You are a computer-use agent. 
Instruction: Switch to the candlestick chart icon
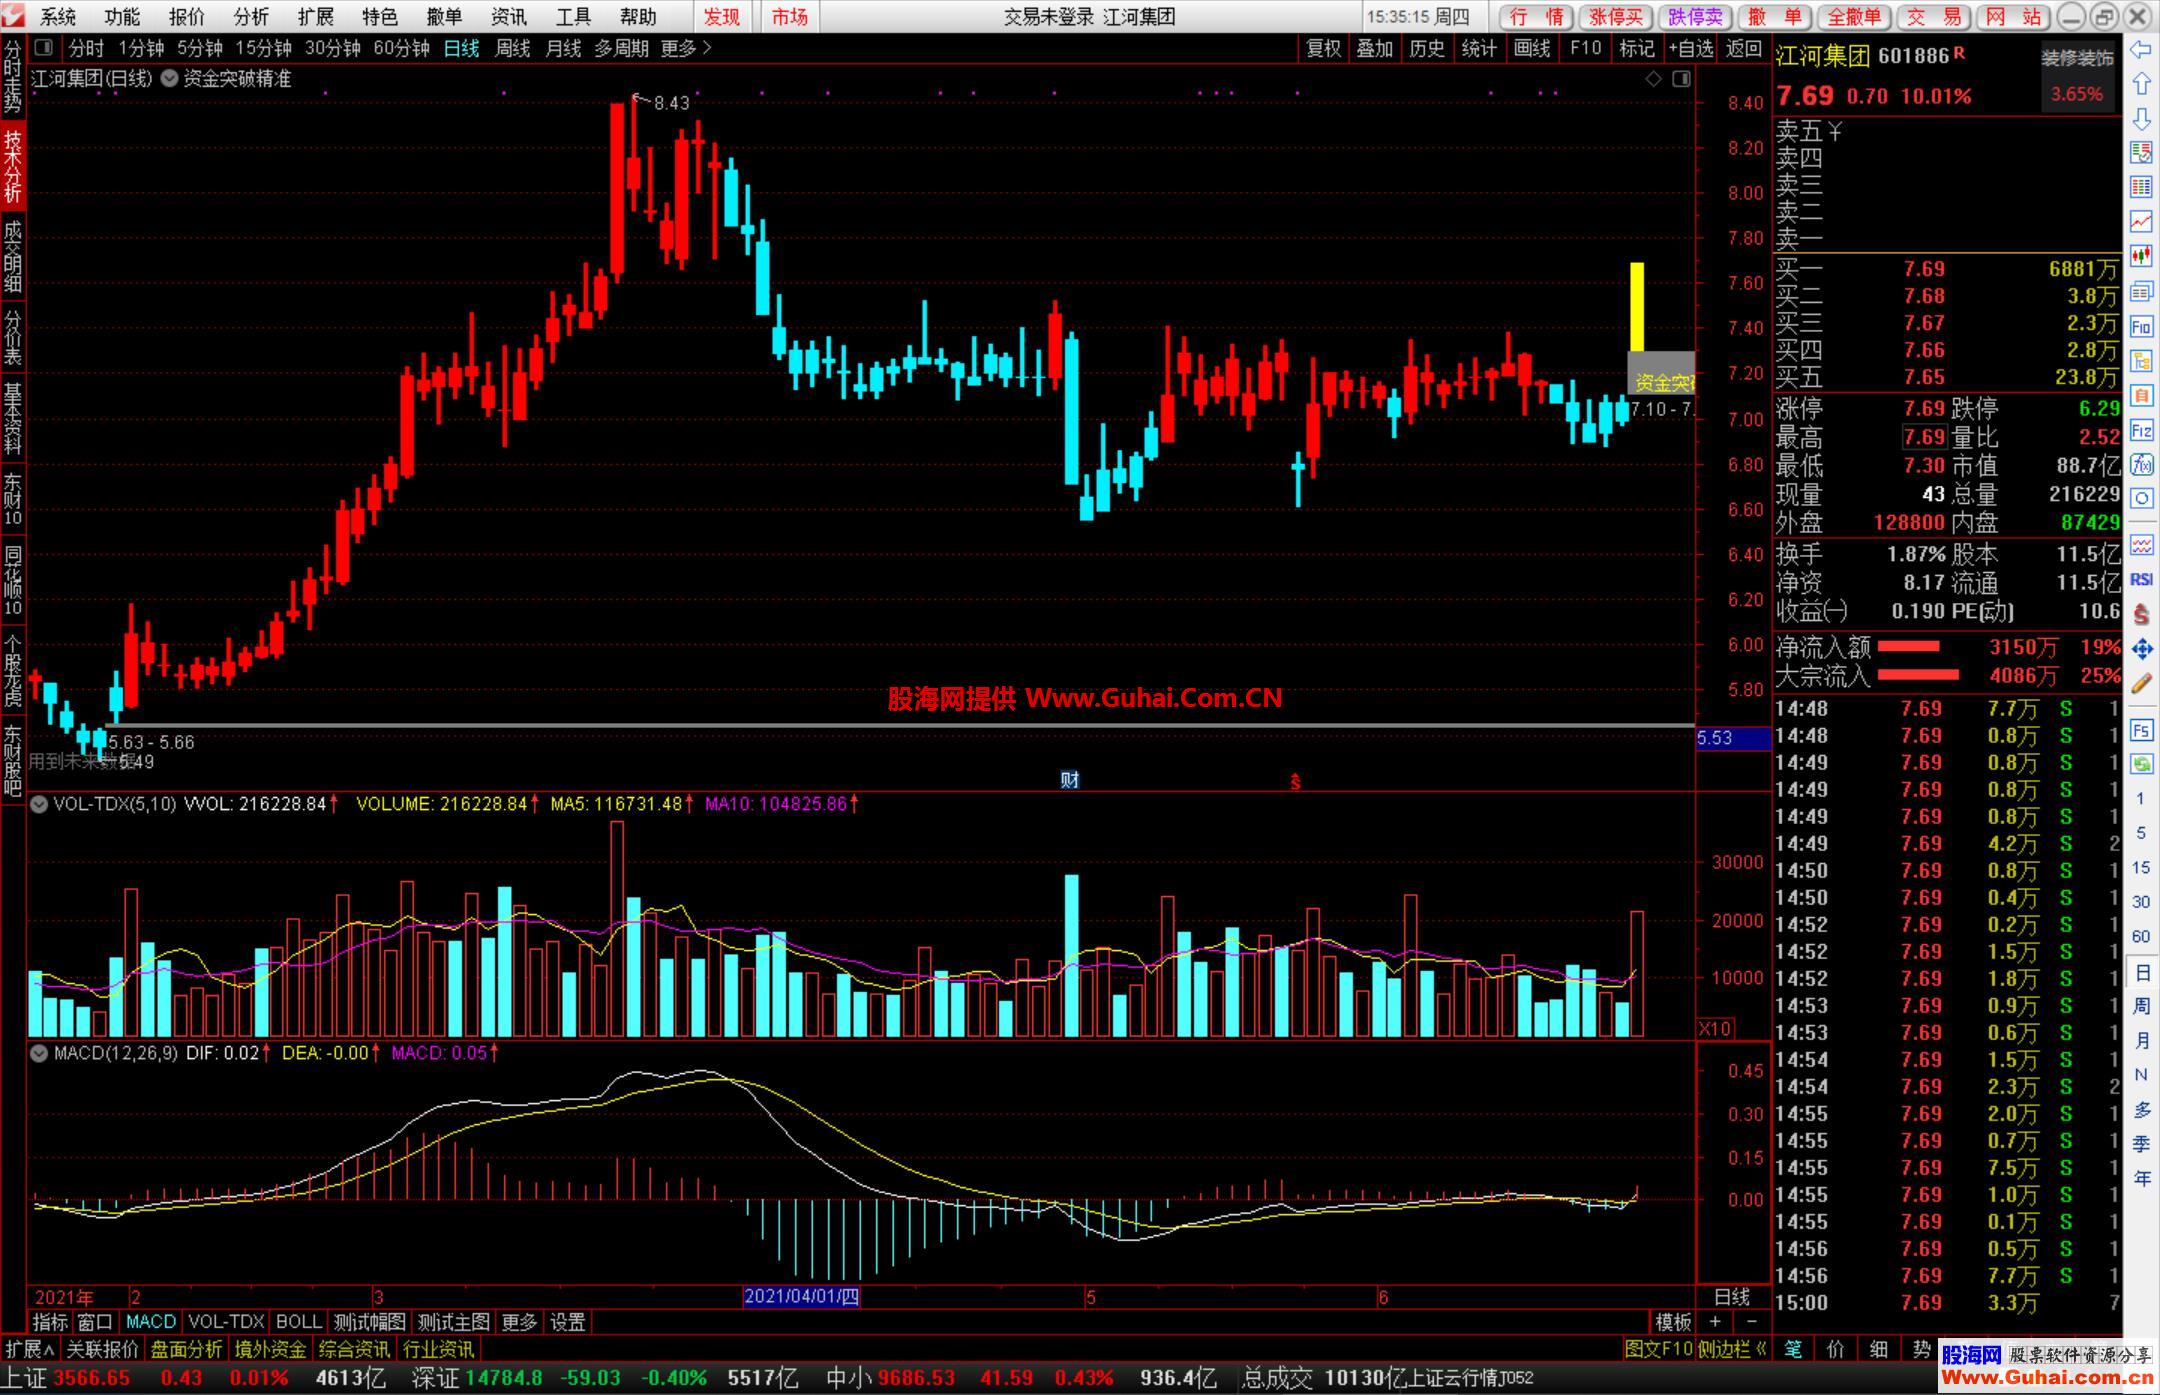2141,256
